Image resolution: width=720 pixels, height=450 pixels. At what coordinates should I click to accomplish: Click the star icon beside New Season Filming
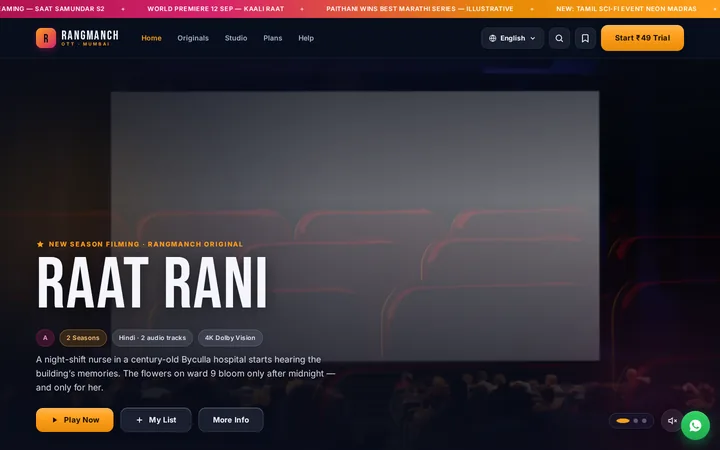(x=40, y=244)
